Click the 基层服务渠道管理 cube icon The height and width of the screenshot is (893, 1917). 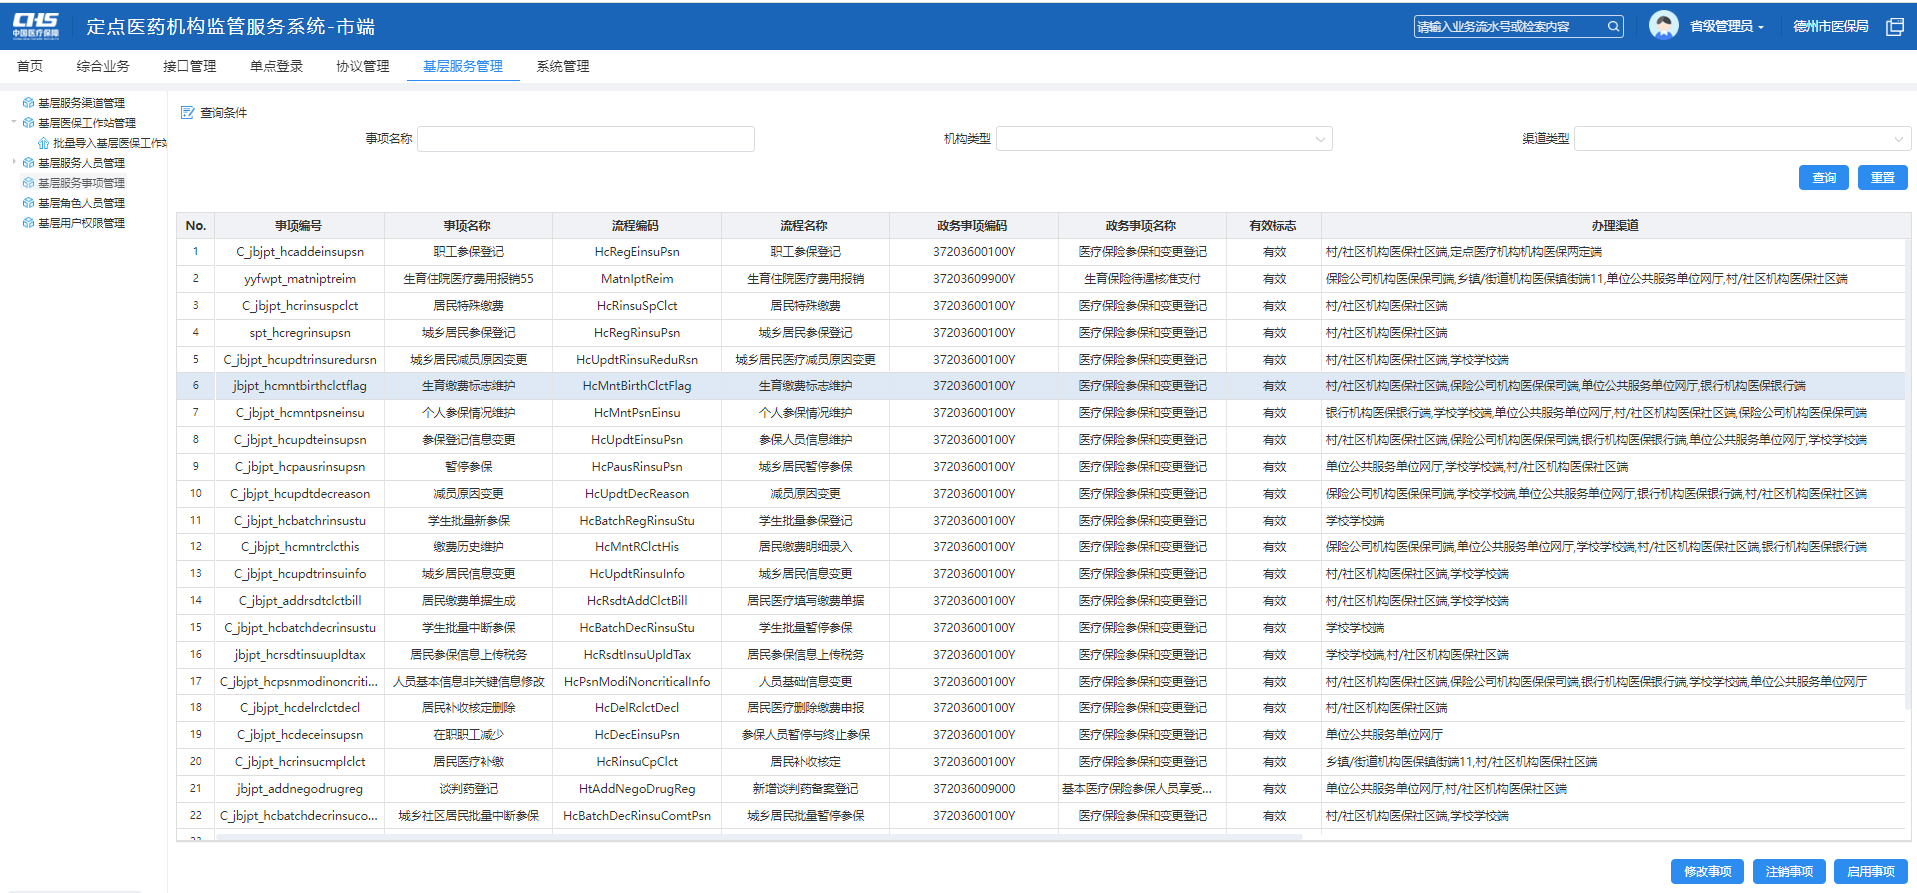pos(29,103)
